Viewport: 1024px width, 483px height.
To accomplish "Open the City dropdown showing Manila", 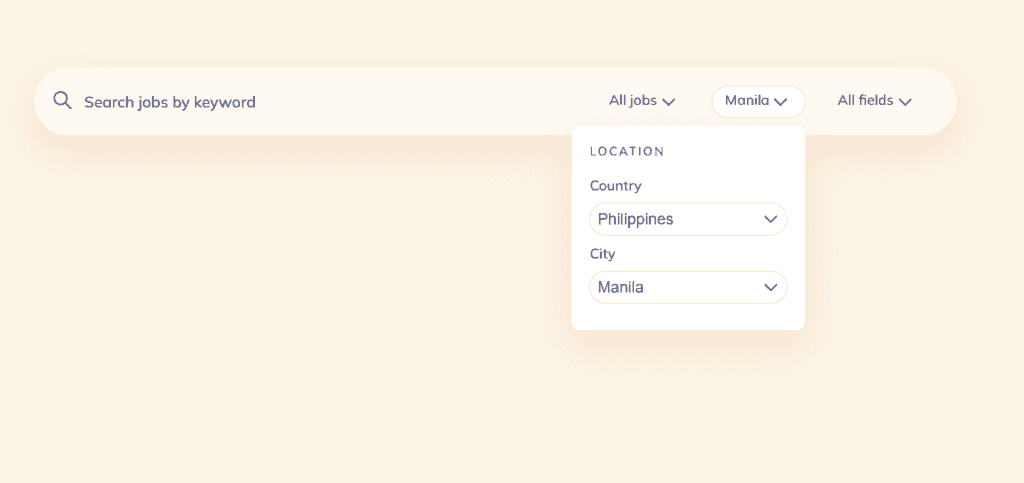I will coord(688,287).
